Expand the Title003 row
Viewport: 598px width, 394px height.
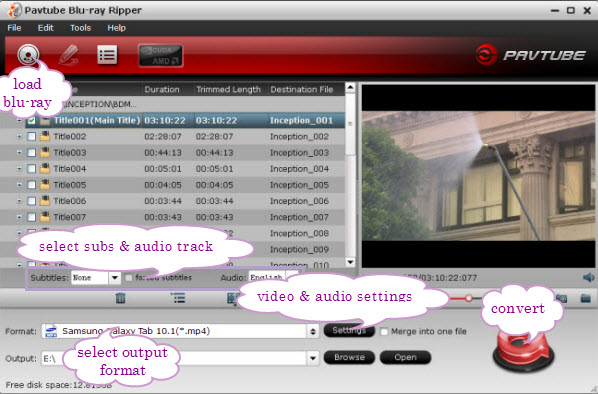coord(19,153)
